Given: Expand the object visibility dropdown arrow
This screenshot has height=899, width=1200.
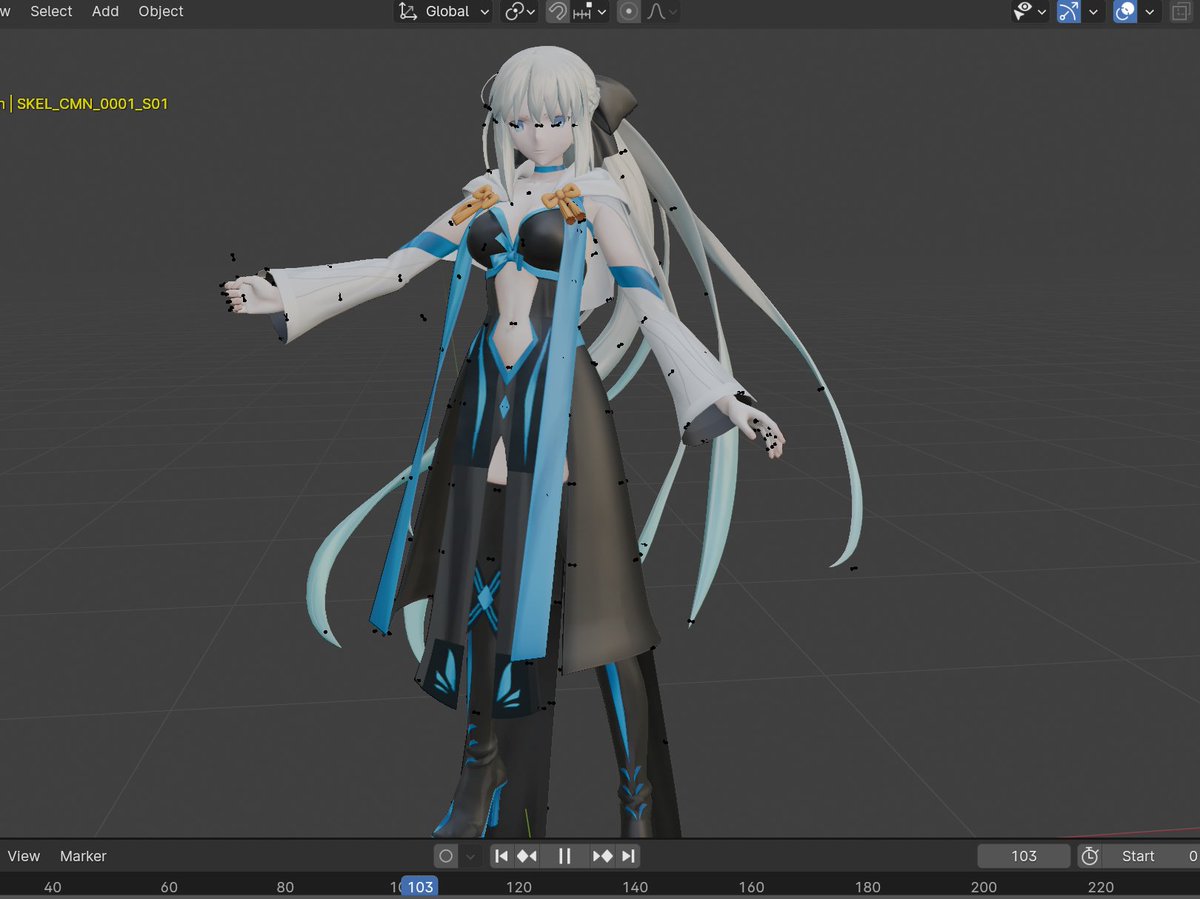Looking at the screenshot, I should (x=1042, y=12).
